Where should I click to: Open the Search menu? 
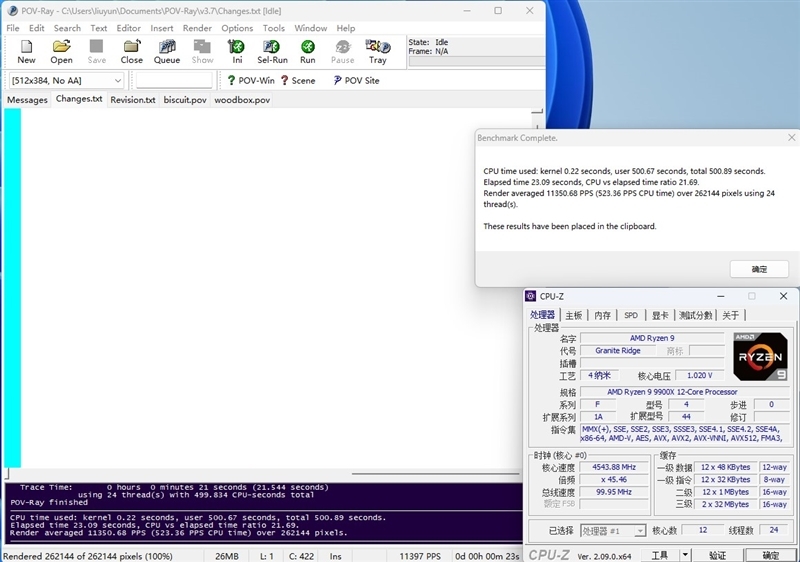point(67,28)
